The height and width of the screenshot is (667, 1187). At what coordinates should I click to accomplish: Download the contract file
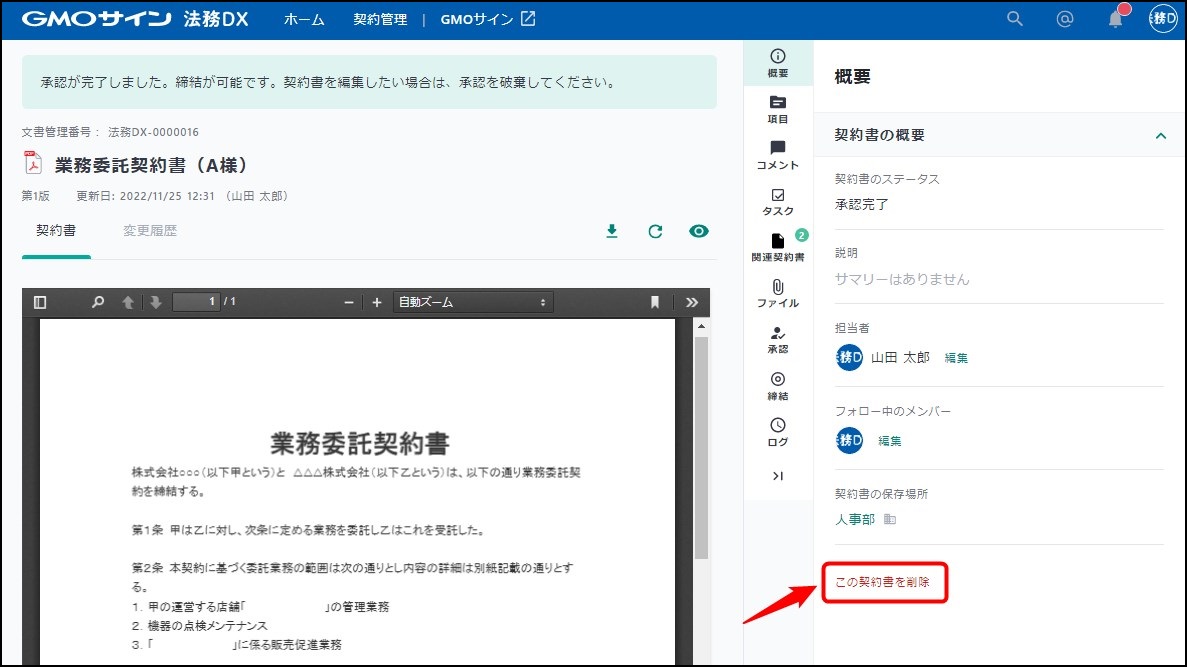pyautogui.click(x=612, y=231)
